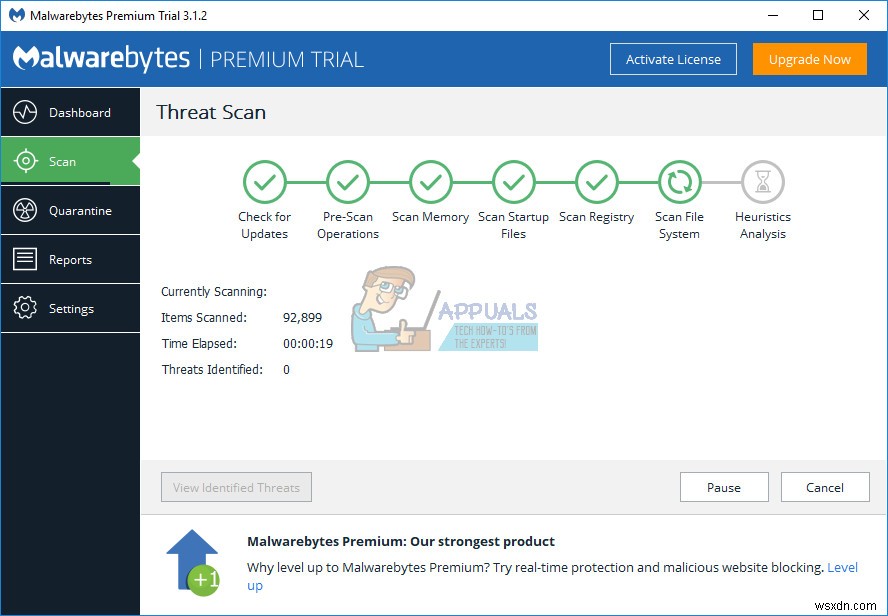This screenshot has height=616, width=888.
Task: Click the Threats Identified count 0
Action: click(x=287, y=370)
